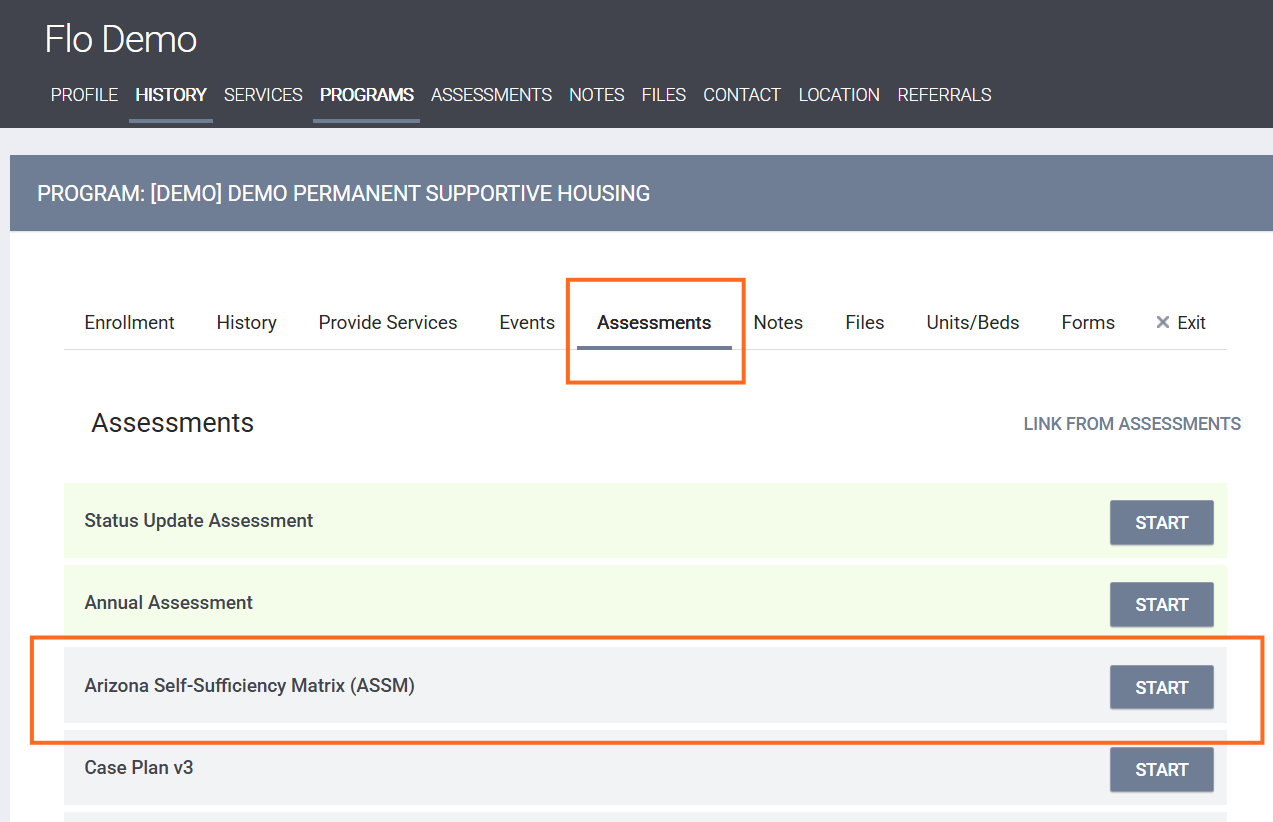Viewport: 1273px width, 822px height.
Task: Switch to the program Enrollment tab
Action: pos(129,323)
